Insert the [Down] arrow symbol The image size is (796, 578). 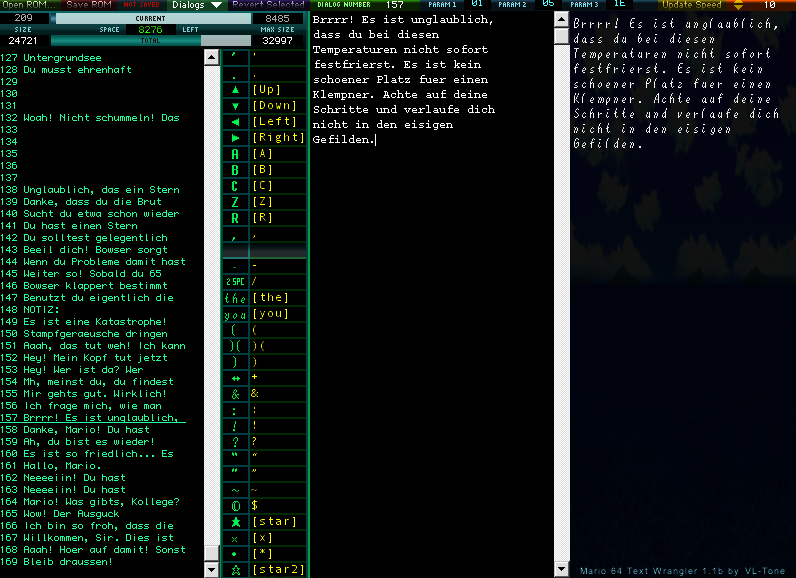coord(235,106)
